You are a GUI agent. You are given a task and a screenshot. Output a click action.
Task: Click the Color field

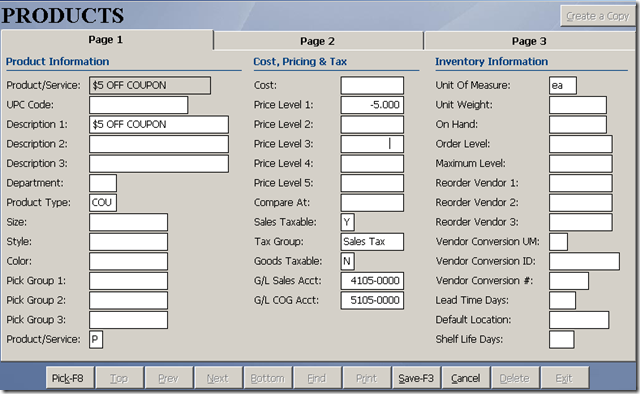pos(128,261)
